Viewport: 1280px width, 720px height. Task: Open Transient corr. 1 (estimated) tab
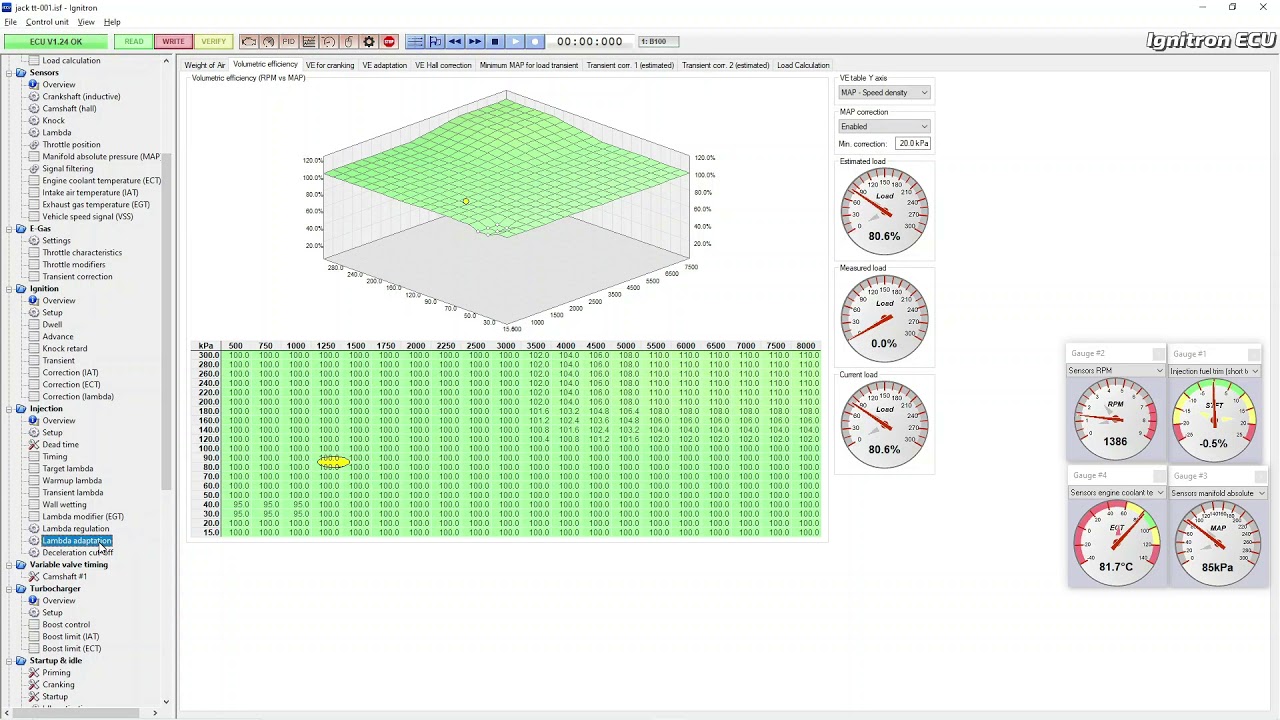pyautogui.click(x=630, y=65)
